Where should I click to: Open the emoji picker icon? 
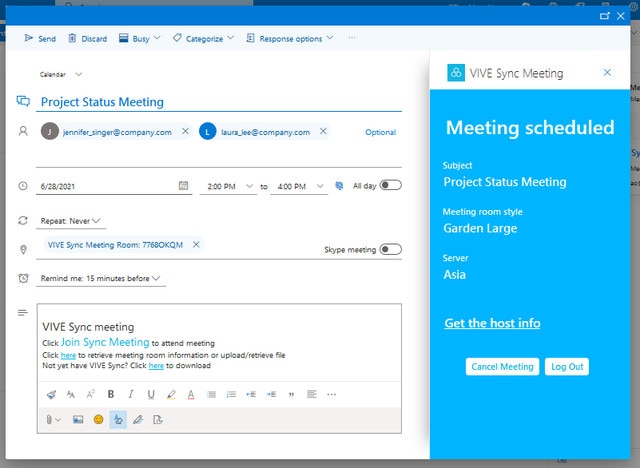tap(98, 419)
